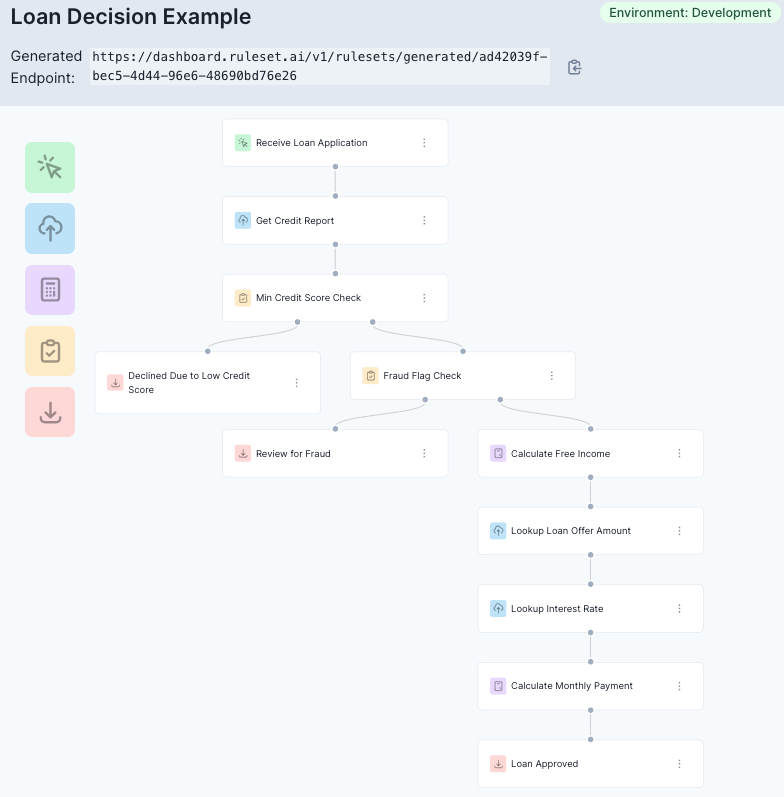The image size is (784, 797).
Task: Select the purple calculator palette icon
Action: (x=50, y=290)
